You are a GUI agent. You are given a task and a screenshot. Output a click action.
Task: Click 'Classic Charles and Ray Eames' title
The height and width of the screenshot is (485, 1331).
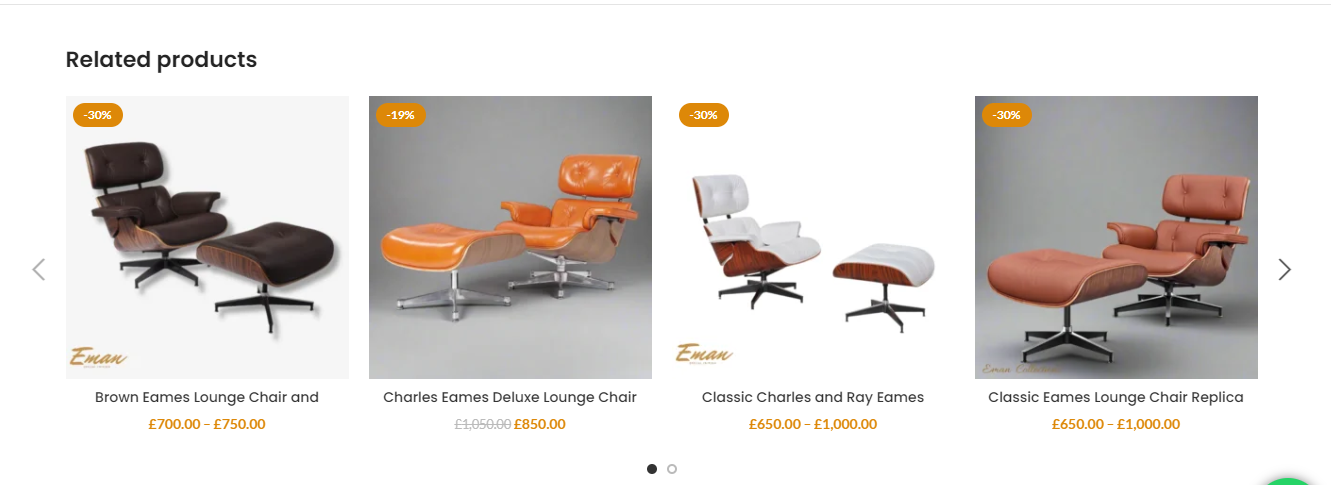[x=813, y=397]
